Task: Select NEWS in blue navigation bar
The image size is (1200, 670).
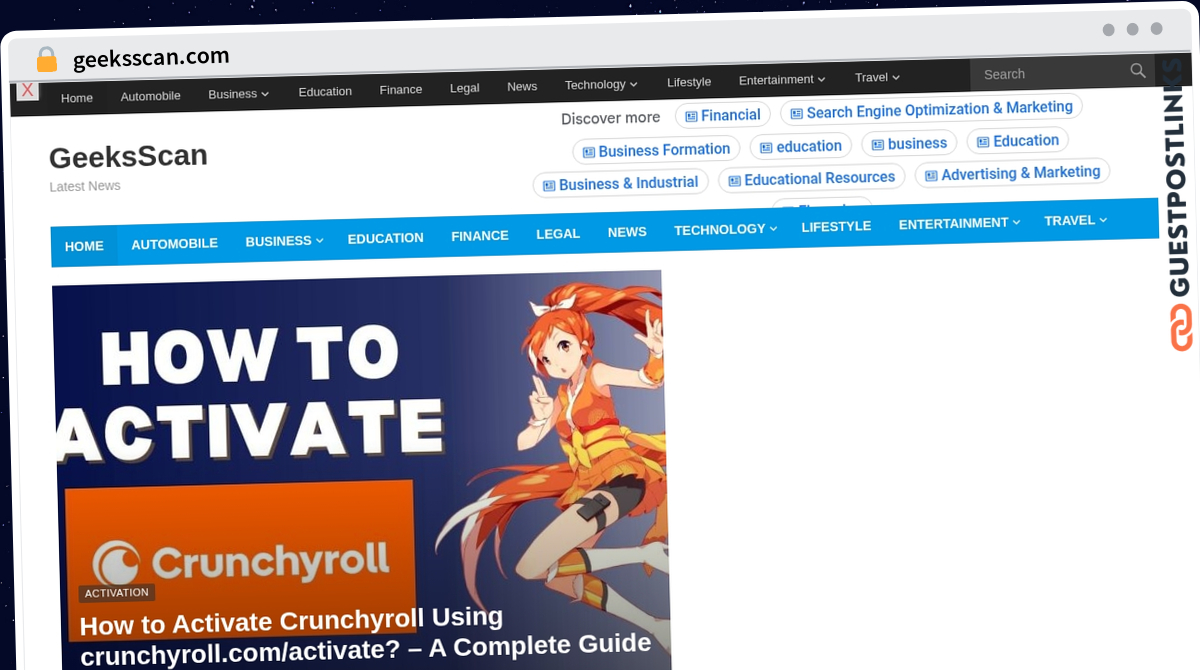Action: (627, 232)
